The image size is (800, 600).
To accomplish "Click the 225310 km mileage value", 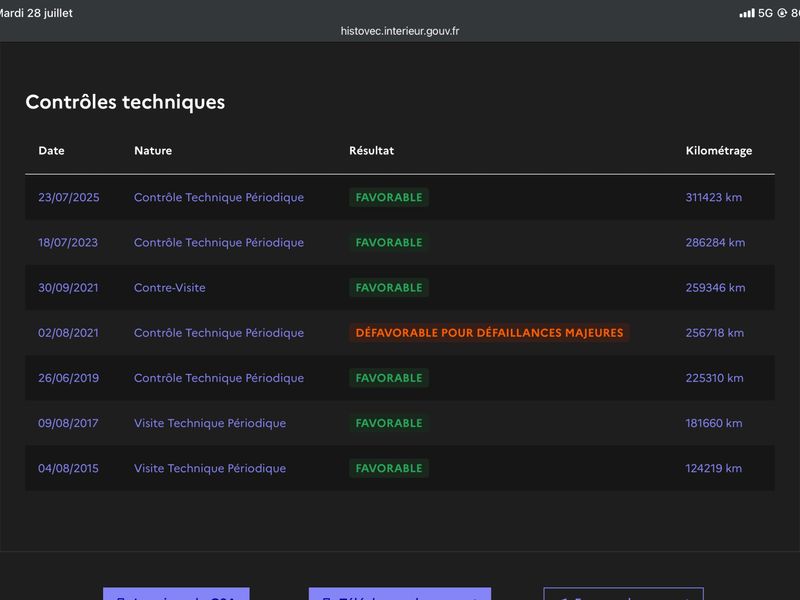I will tap(714, 378).
